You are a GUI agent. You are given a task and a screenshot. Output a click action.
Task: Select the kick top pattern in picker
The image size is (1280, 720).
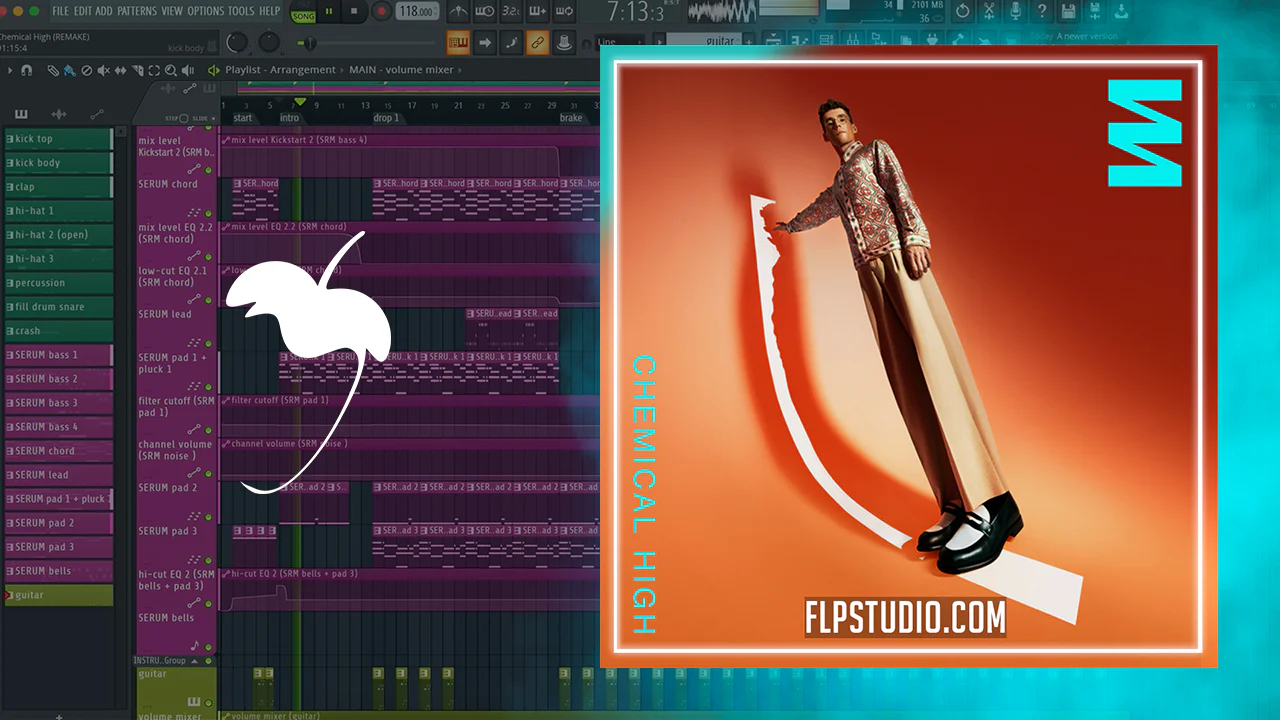(59, 139)
